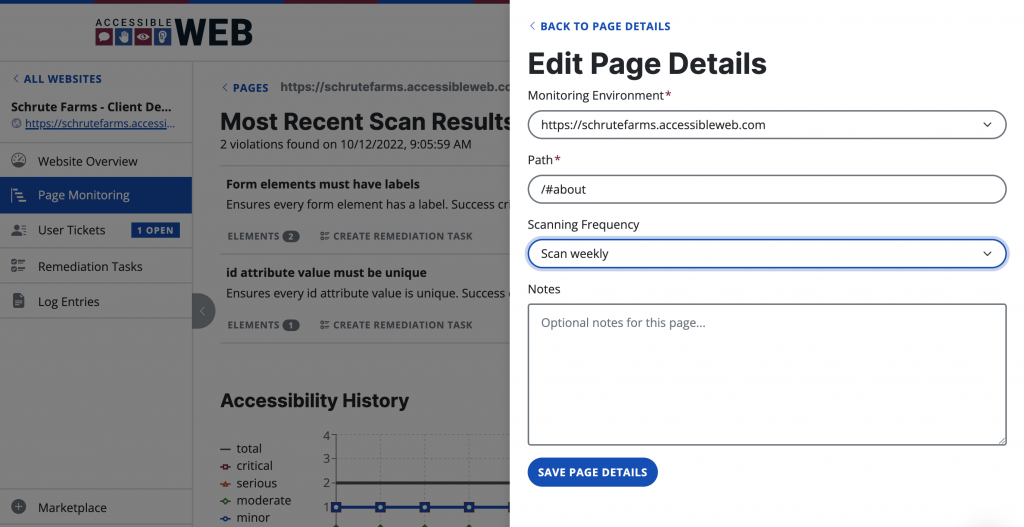
Task: Click the 1 OPEN tickets badge
Action: click(x=155, y=230)
